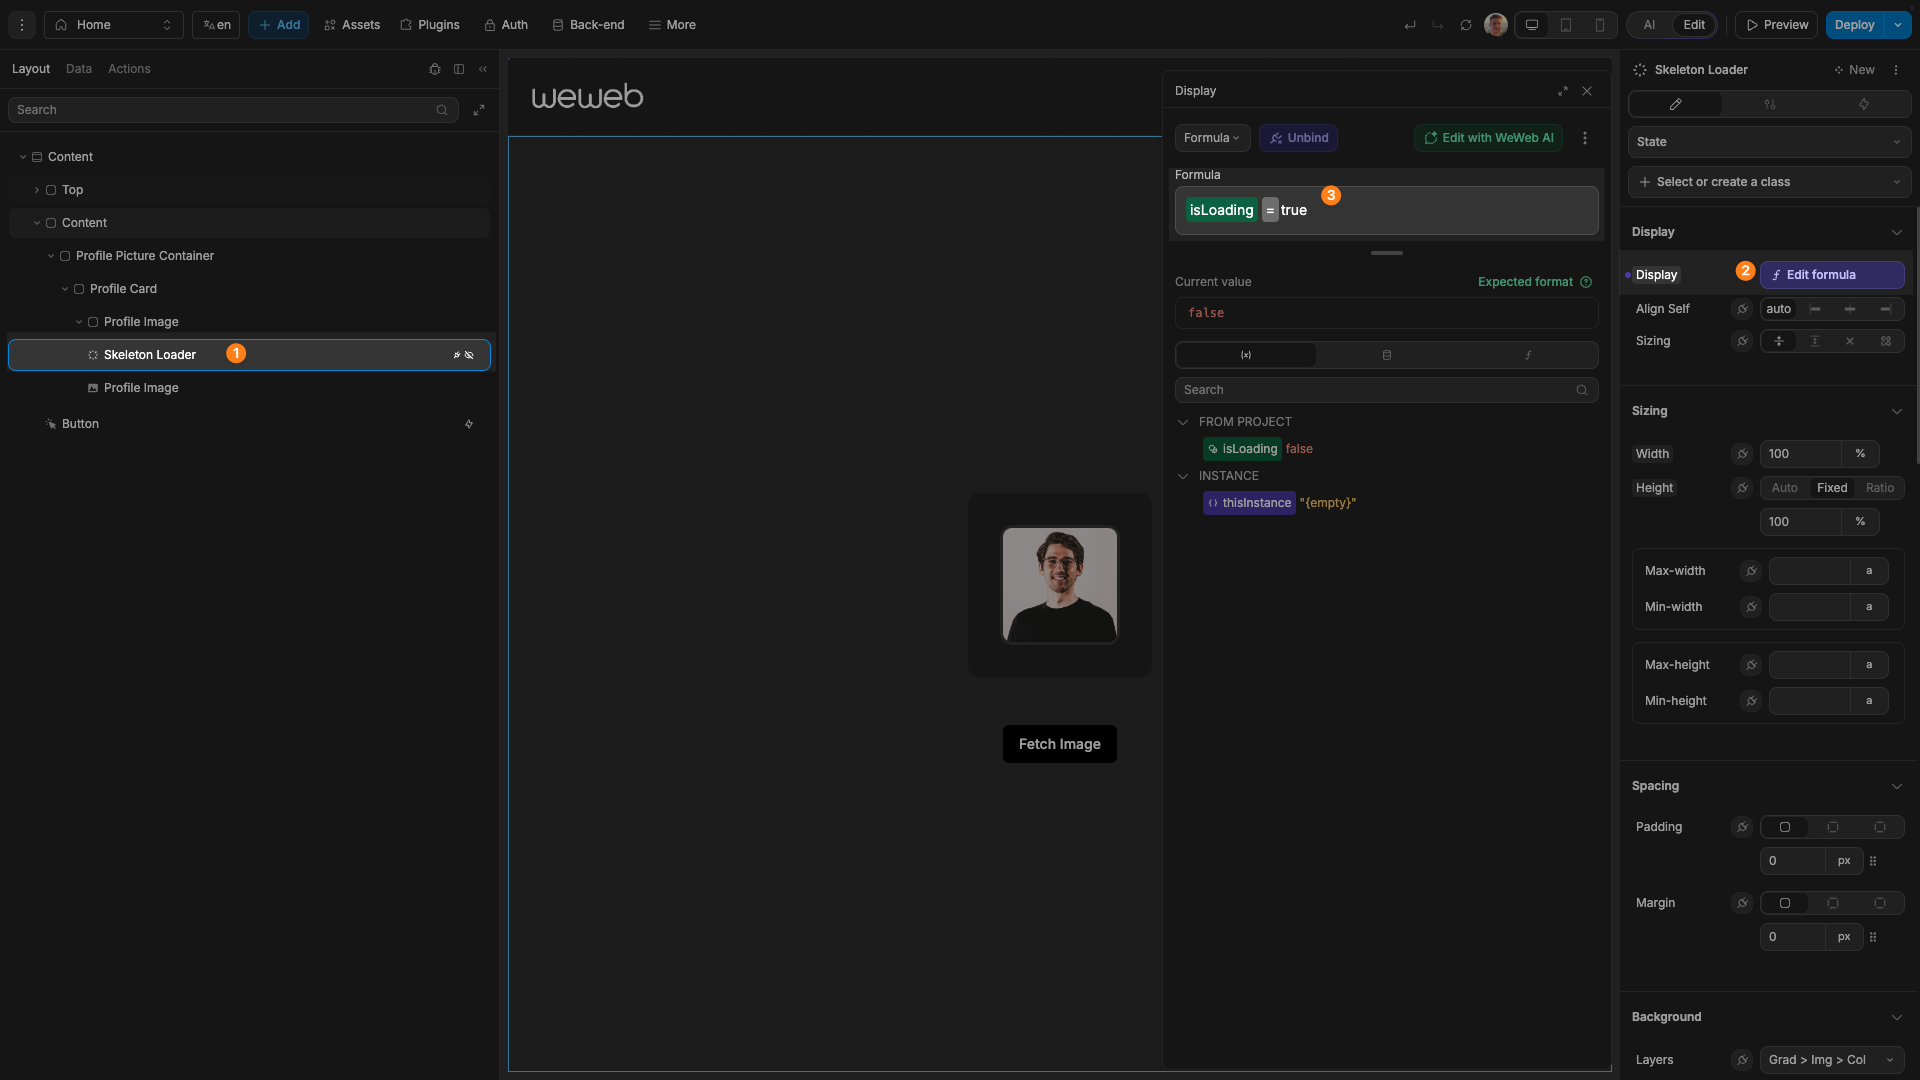Switch to mobile phone preview icon

click(x=1599, y=25)
